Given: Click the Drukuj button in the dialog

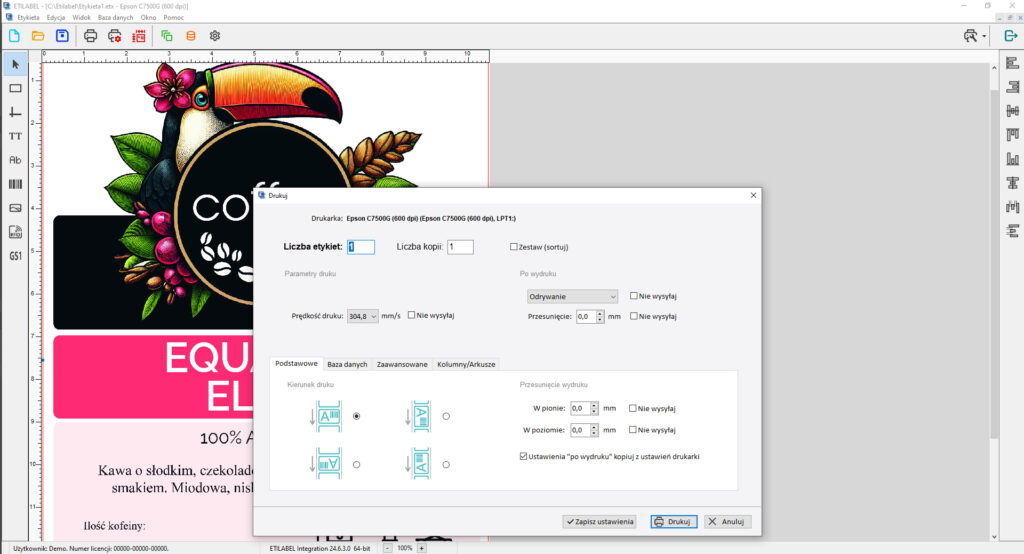Looking at the screenshot, I should (x=673, y=521).
